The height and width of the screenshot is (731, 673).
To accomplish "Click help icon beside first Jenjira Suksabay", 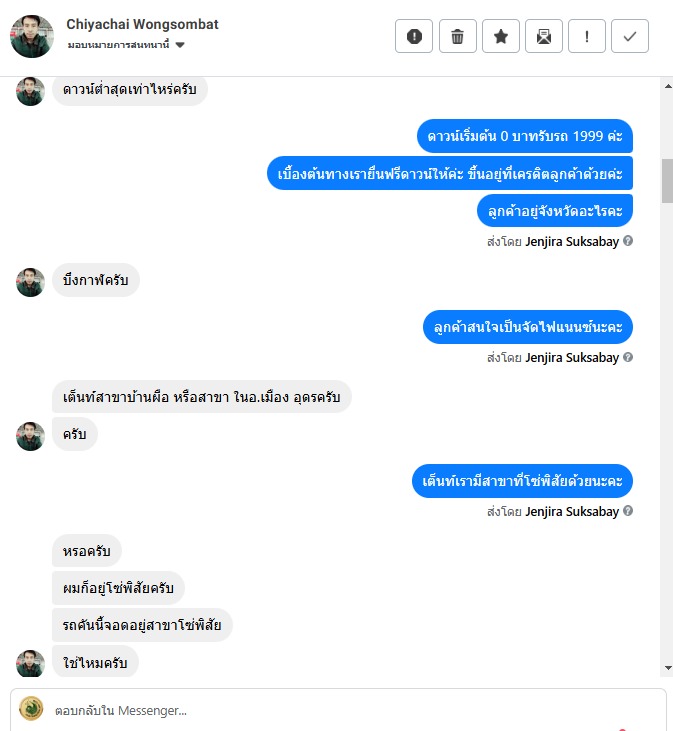I will tap(628, 241).
